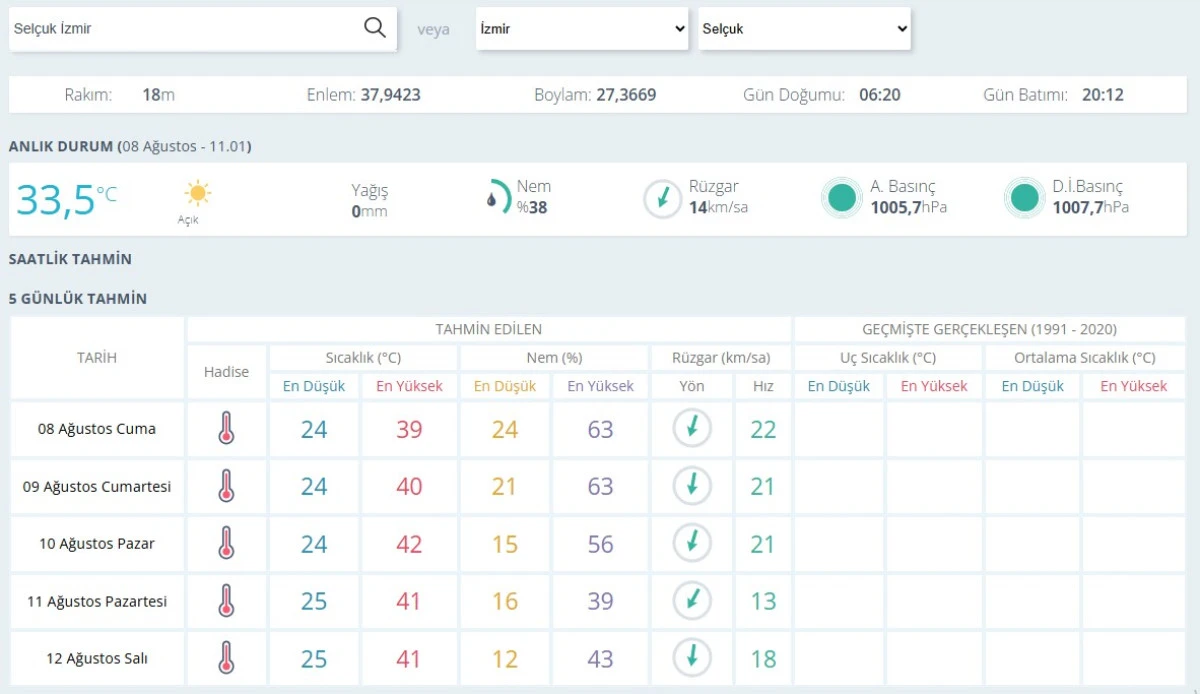The width and height of the screenshot is (1200, 694).
Task: Click the TARİH column header
Action: click(x=97, y=357)
